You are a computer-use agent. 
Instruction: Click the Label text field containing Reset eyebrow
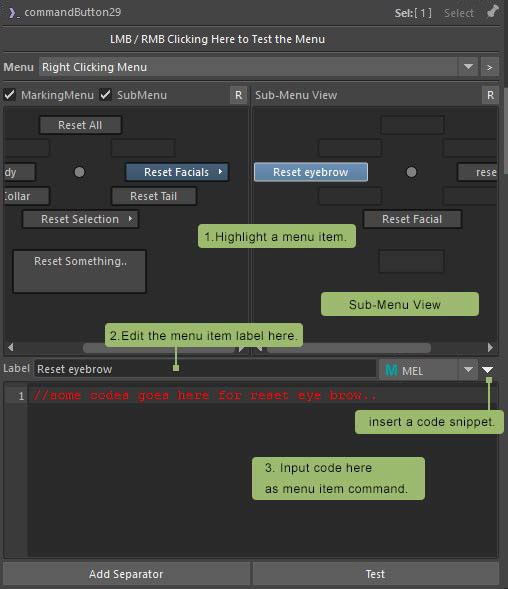coord(205,369)
